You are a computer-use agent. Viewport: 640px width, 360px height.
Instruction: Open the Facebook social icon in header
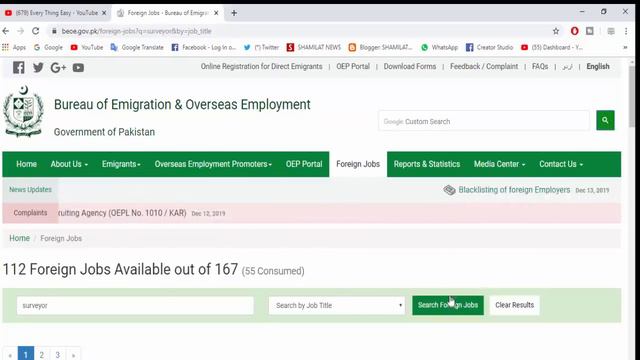click(19, 67)
